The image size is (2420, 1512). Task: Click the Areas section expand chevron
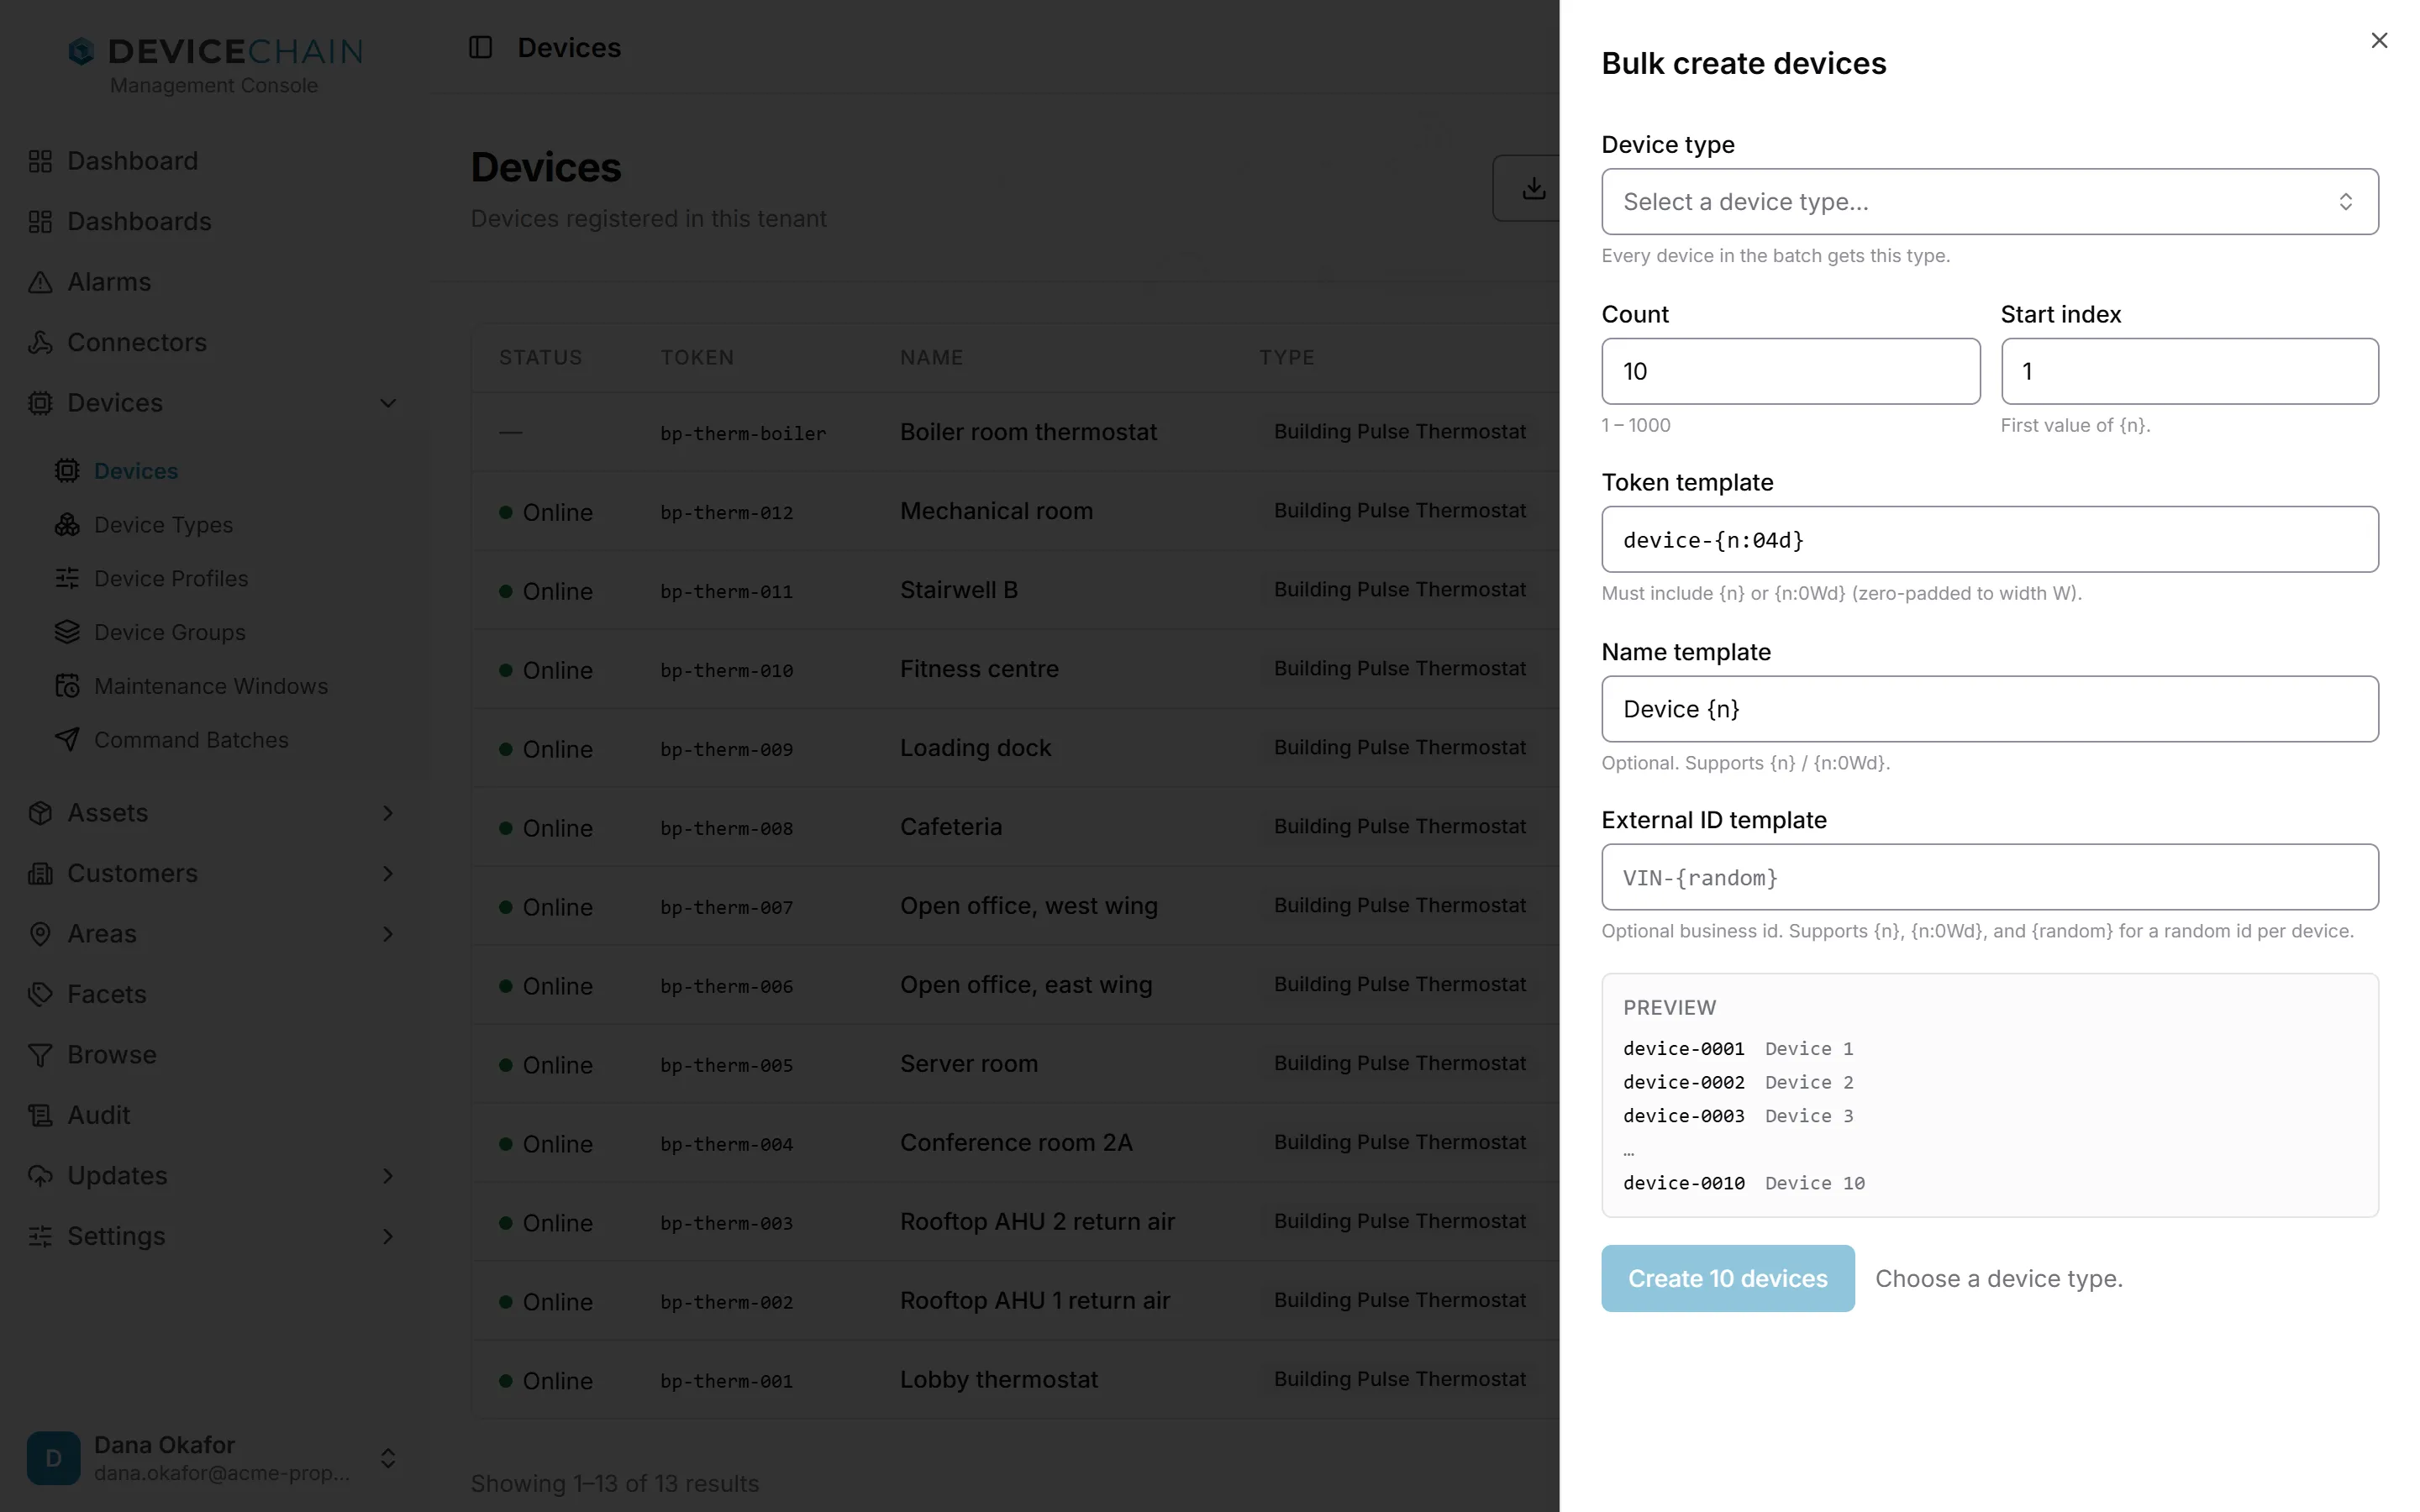click(x=388, y=934)
